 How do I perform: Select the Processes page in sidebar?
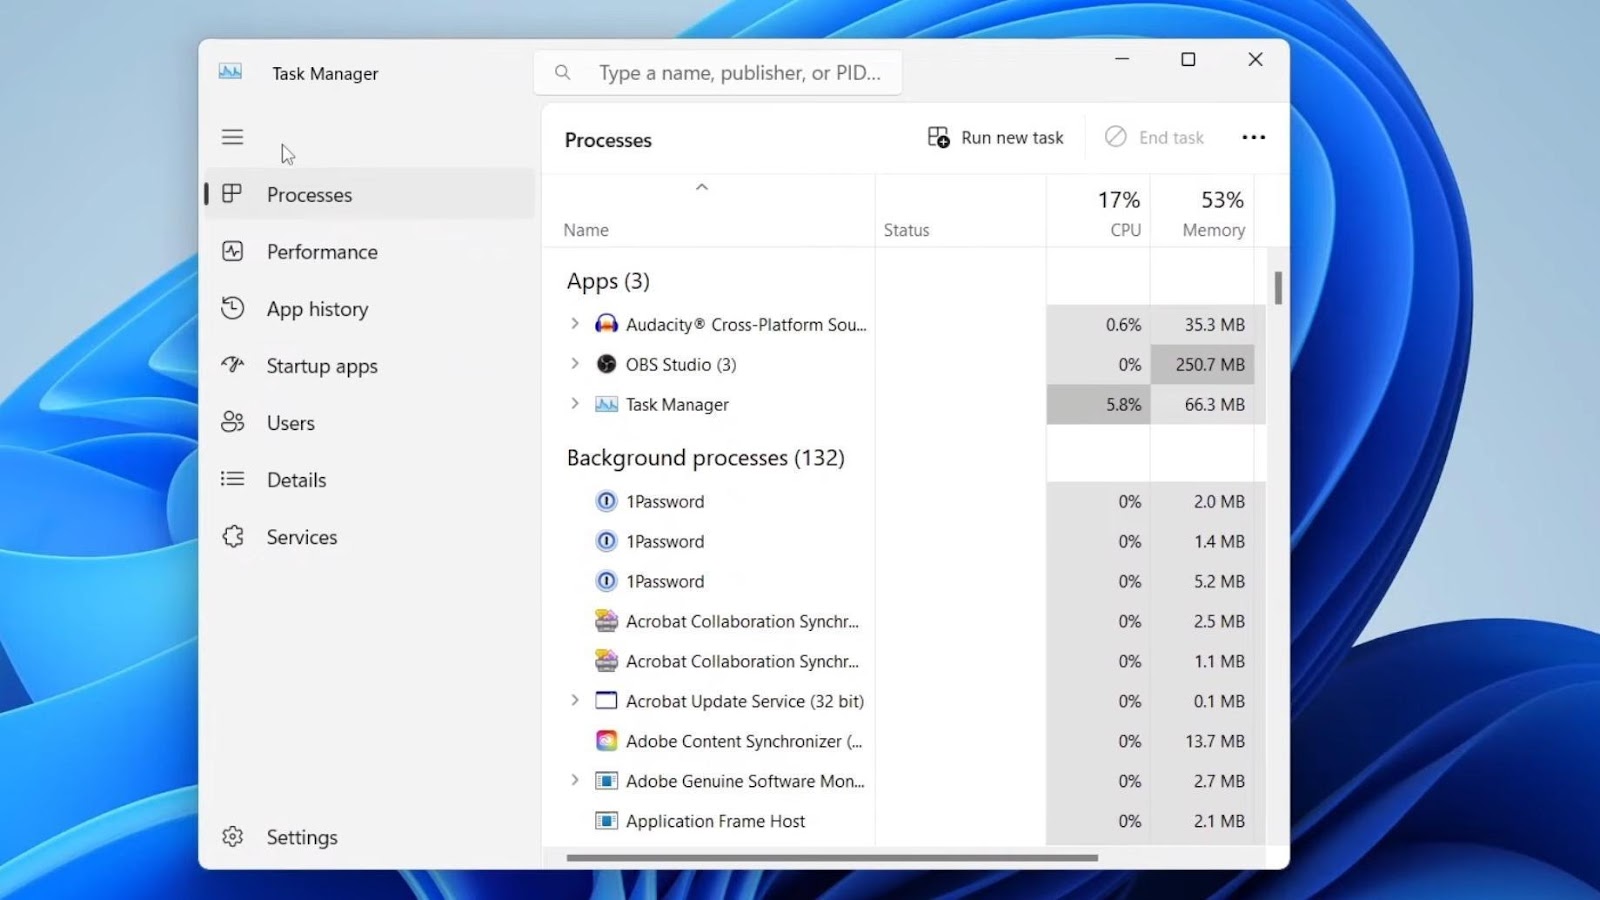tap(370, 194)
